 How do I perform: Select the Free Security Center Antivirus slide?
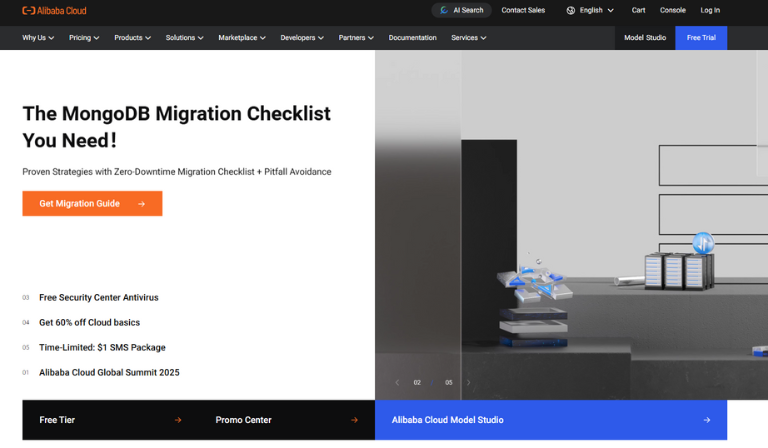[x=99, y=298]
